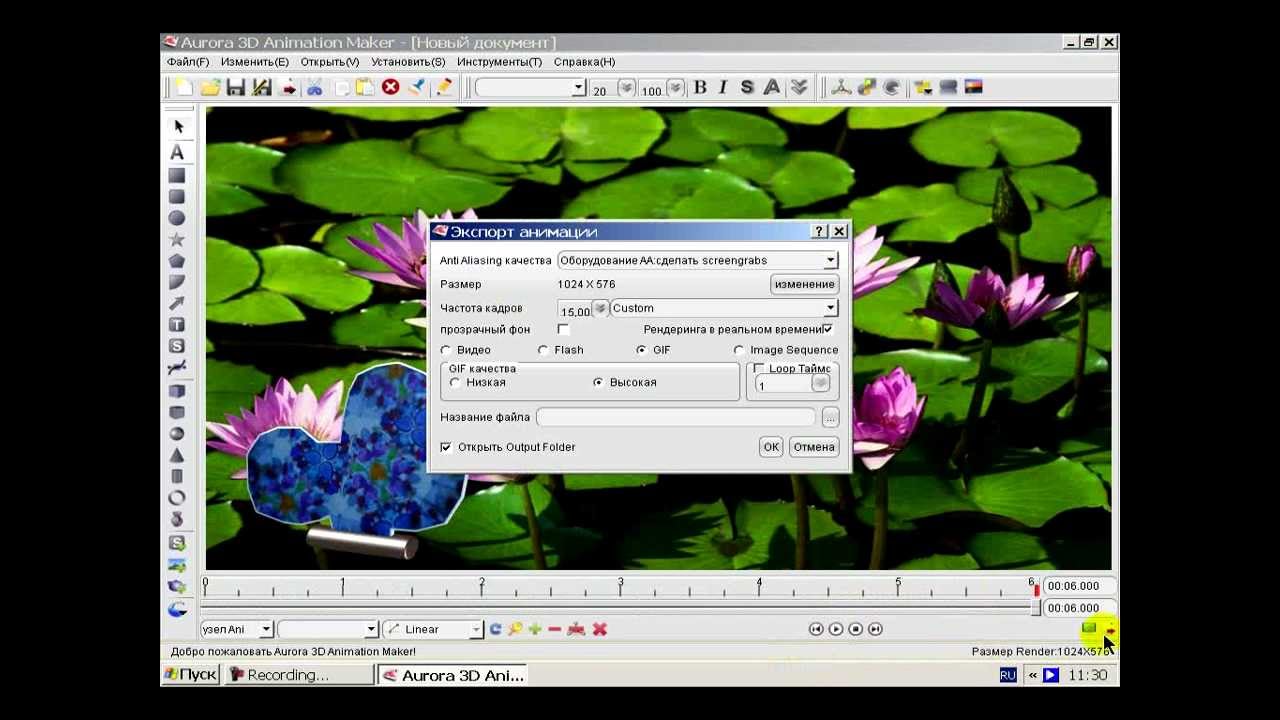The height and width of the screenshot is (720, 1280).
Task: Click the red minus remove keyframe icon
Action: pos(555,629)
